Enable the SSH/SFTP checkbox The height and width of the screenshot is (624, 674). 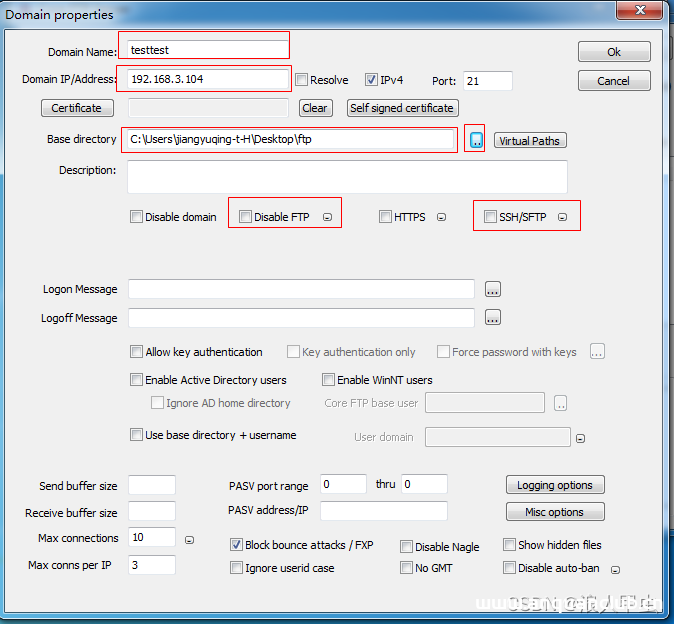[x=490, y=217]
